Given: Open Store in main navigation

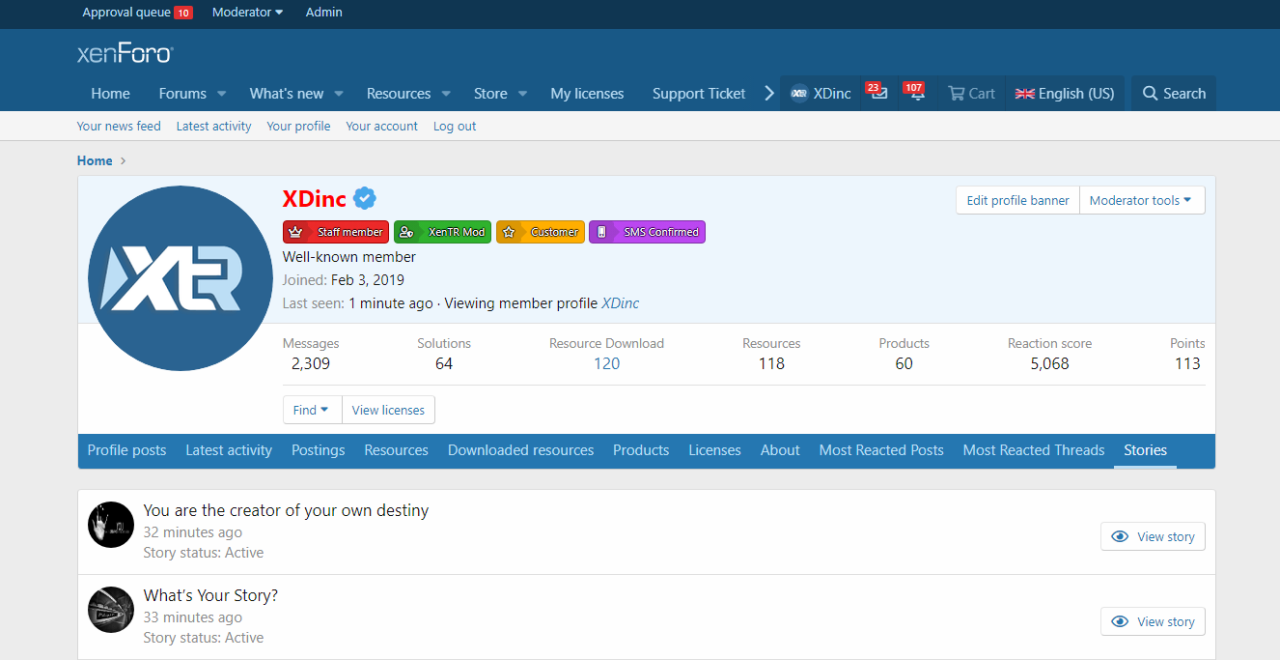Looking at the screenshot, I should click(490, 93).
